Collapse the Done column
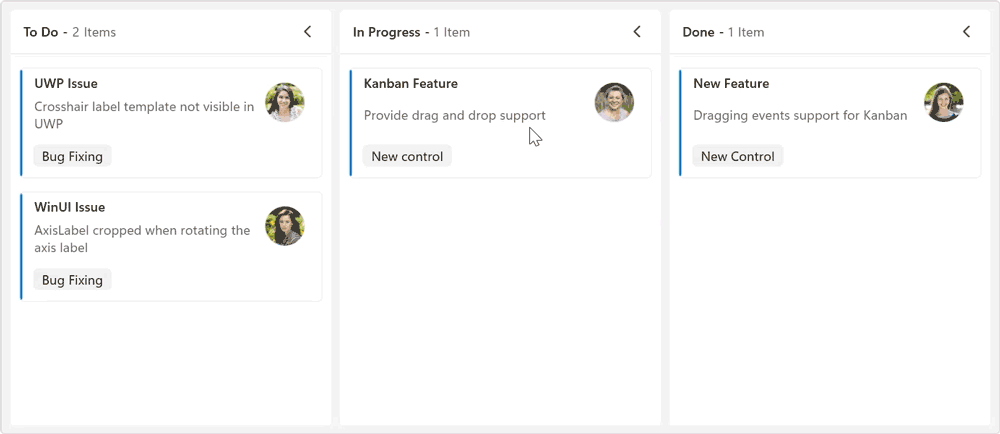The height and width of the screenshot is (434, 1000). point(966,32)
